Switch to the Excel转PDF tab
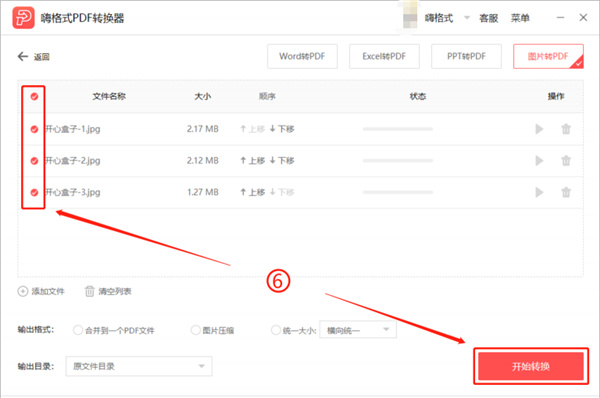This screenshot has height=398, width=600. [x=384, y=56]
